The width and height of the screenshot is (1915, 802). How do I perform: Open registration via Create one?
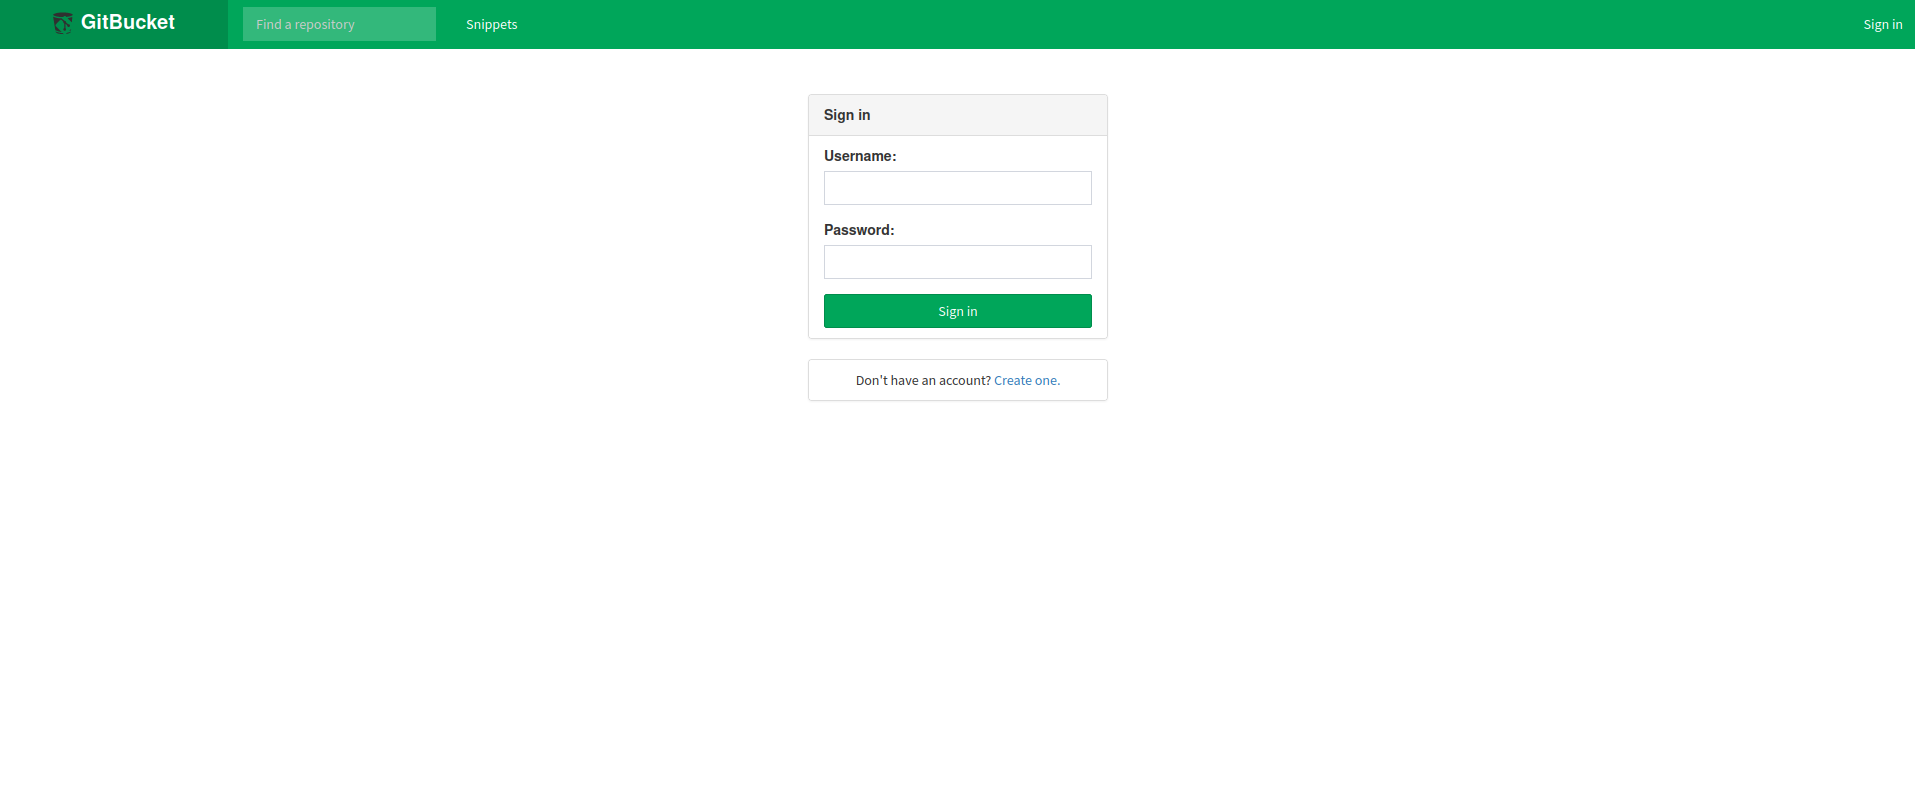(x=1027, y=380)
